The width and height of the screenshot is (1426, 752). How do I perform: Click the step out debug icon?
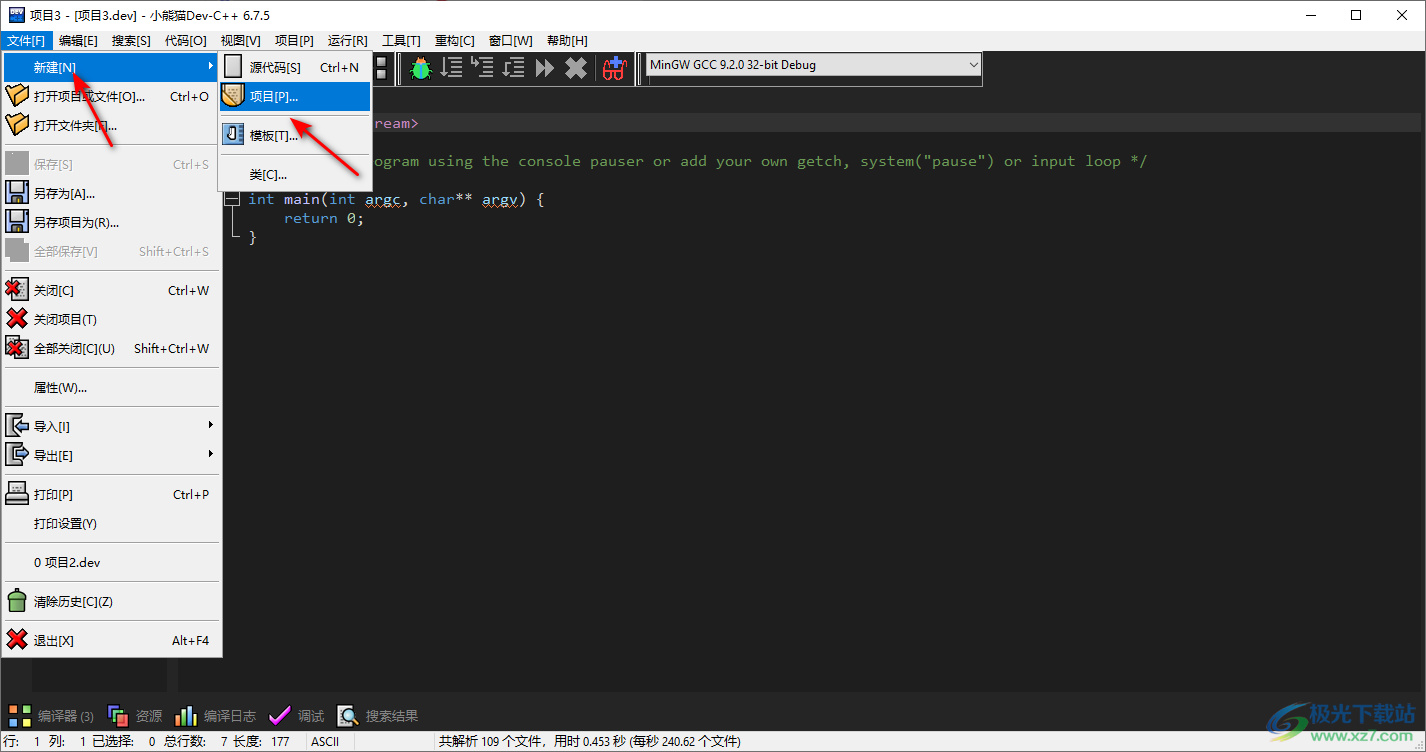514,68
